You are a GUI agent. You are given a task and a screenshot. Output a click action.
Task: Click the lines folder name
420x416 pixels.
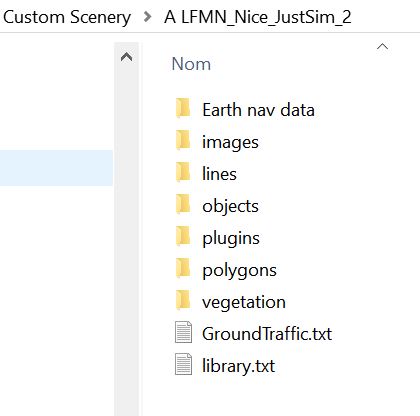click(219, 174)
